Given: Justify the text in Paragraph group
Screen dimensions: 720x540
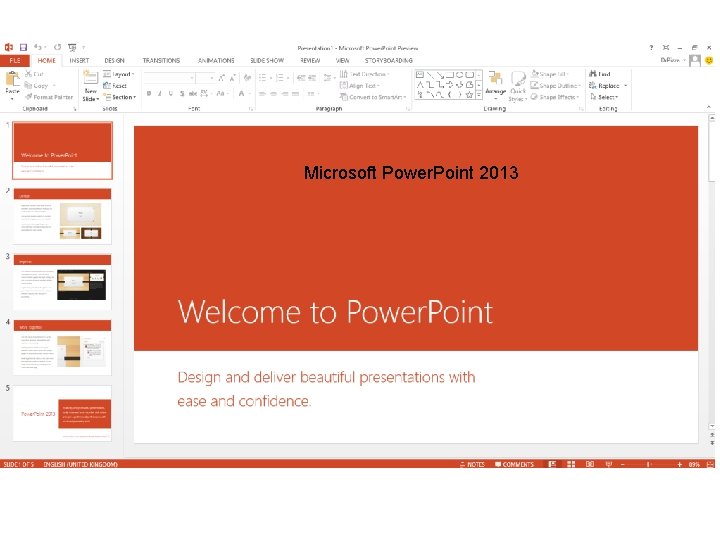Looking at the screenshot, I should point(295,94).
